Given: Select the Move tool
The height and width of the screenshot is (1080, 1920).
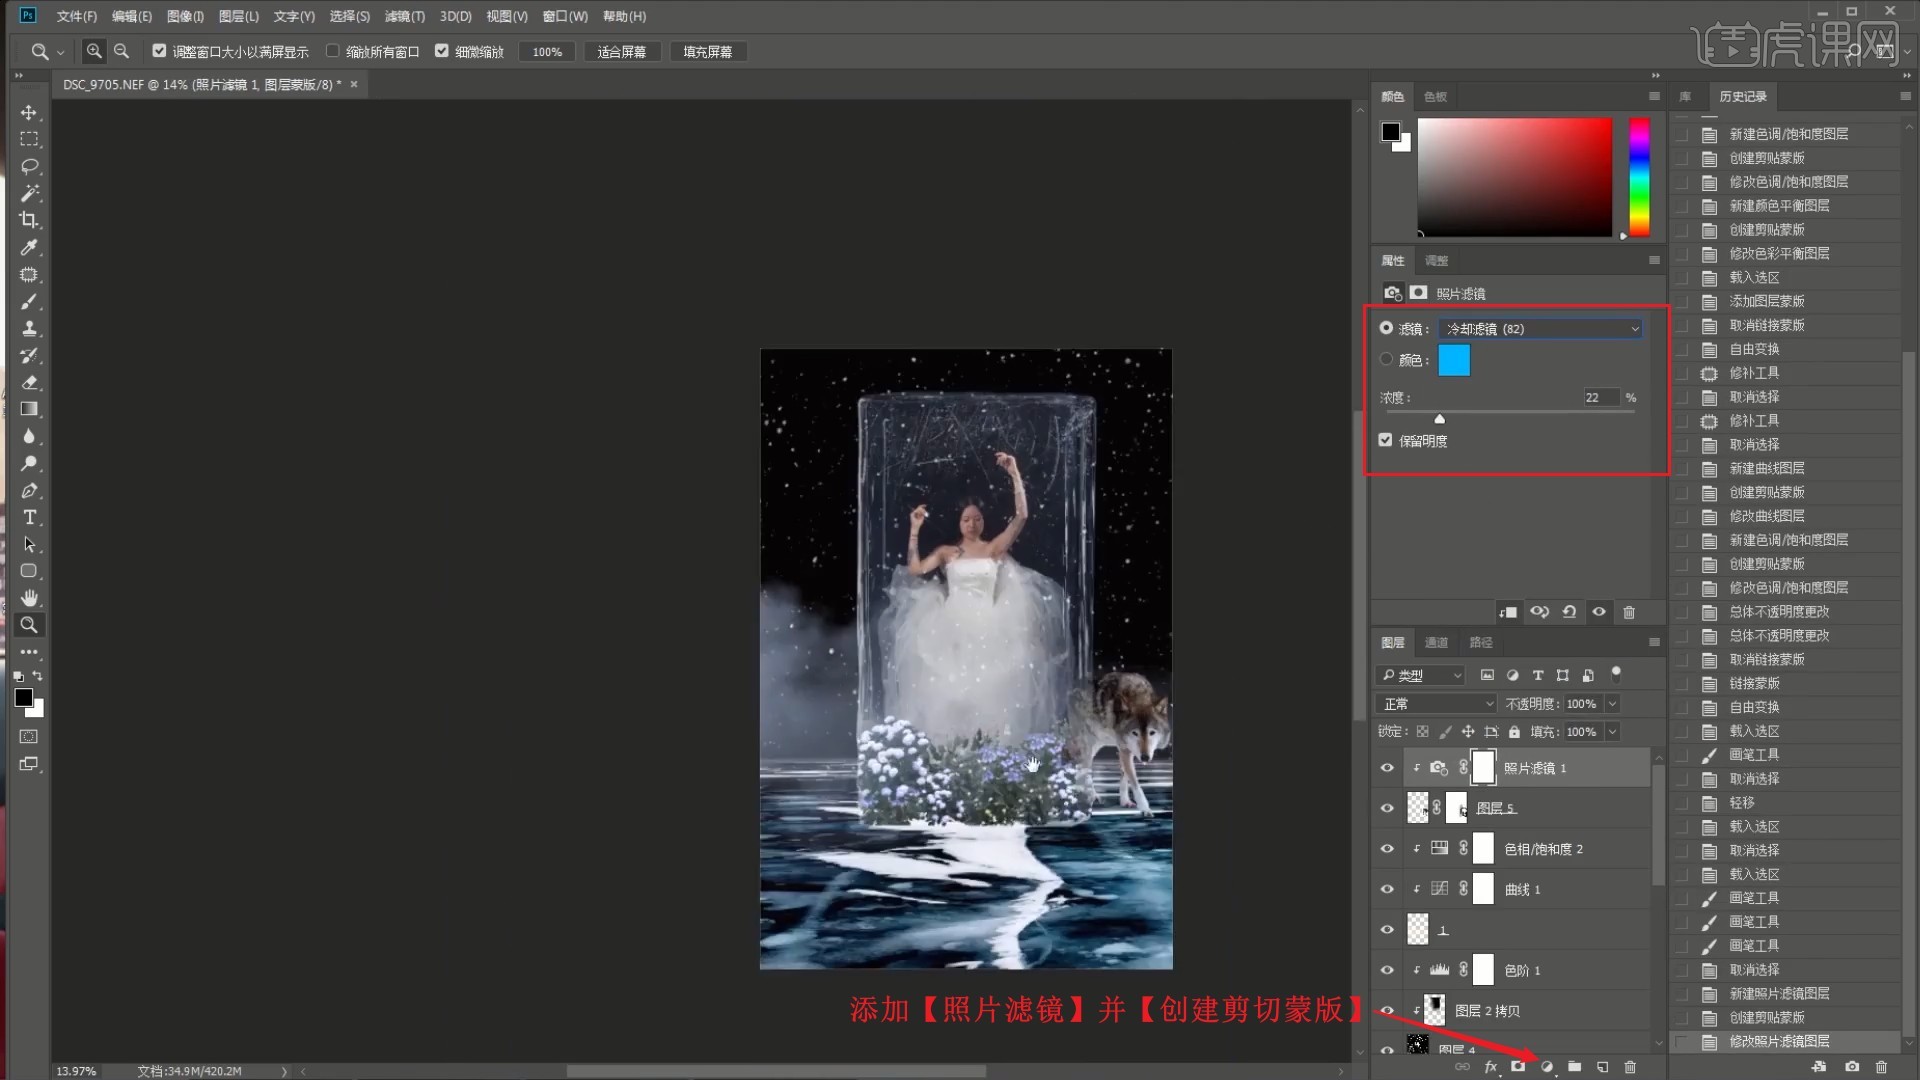Looking at the screenshot, I should (x=29, y=112).
